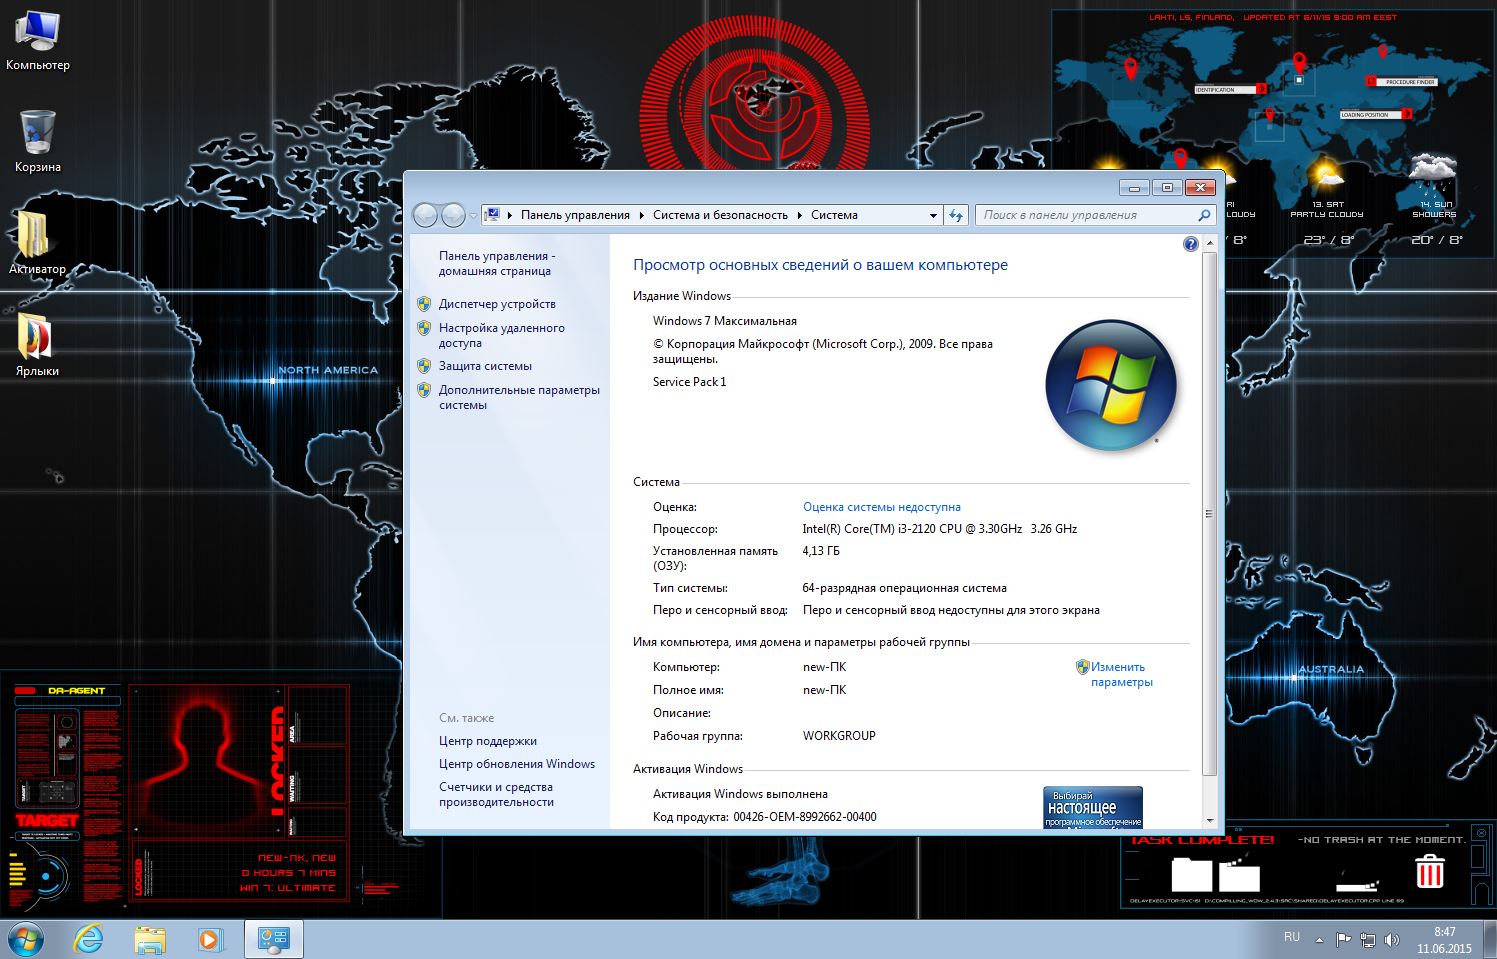
Task: Click the product code 00426-OEM-8992662-00400
Action: coord(805,817)
